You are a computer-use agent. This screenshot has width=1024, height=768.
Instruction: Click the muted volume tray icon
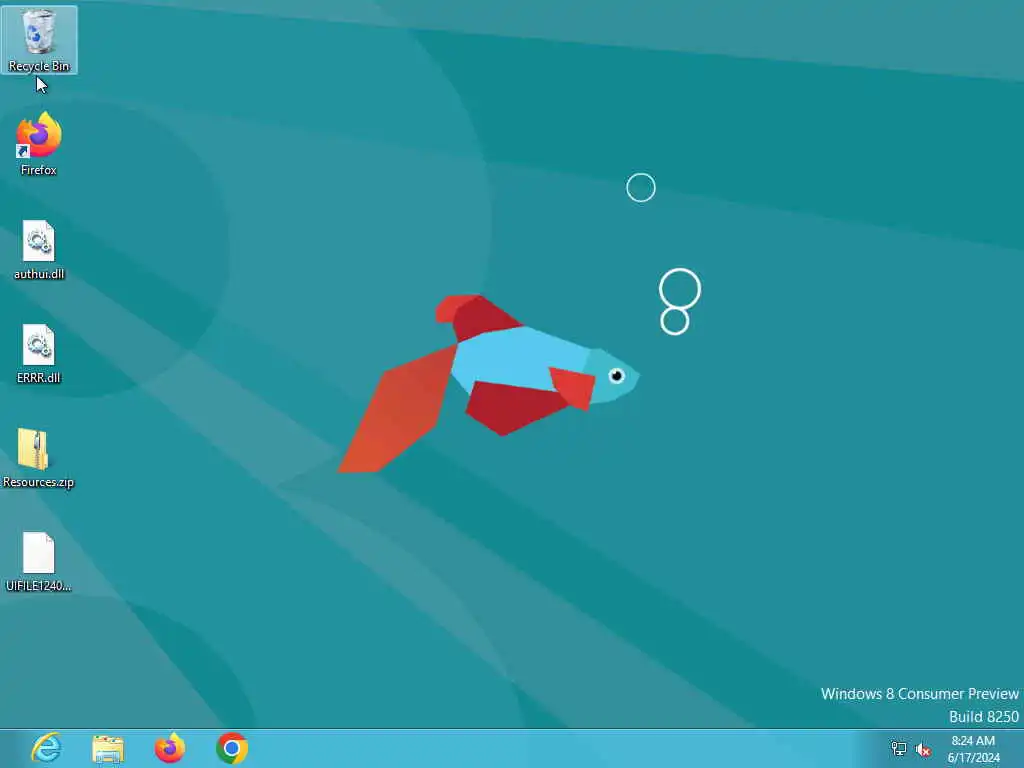click(923, 750)
